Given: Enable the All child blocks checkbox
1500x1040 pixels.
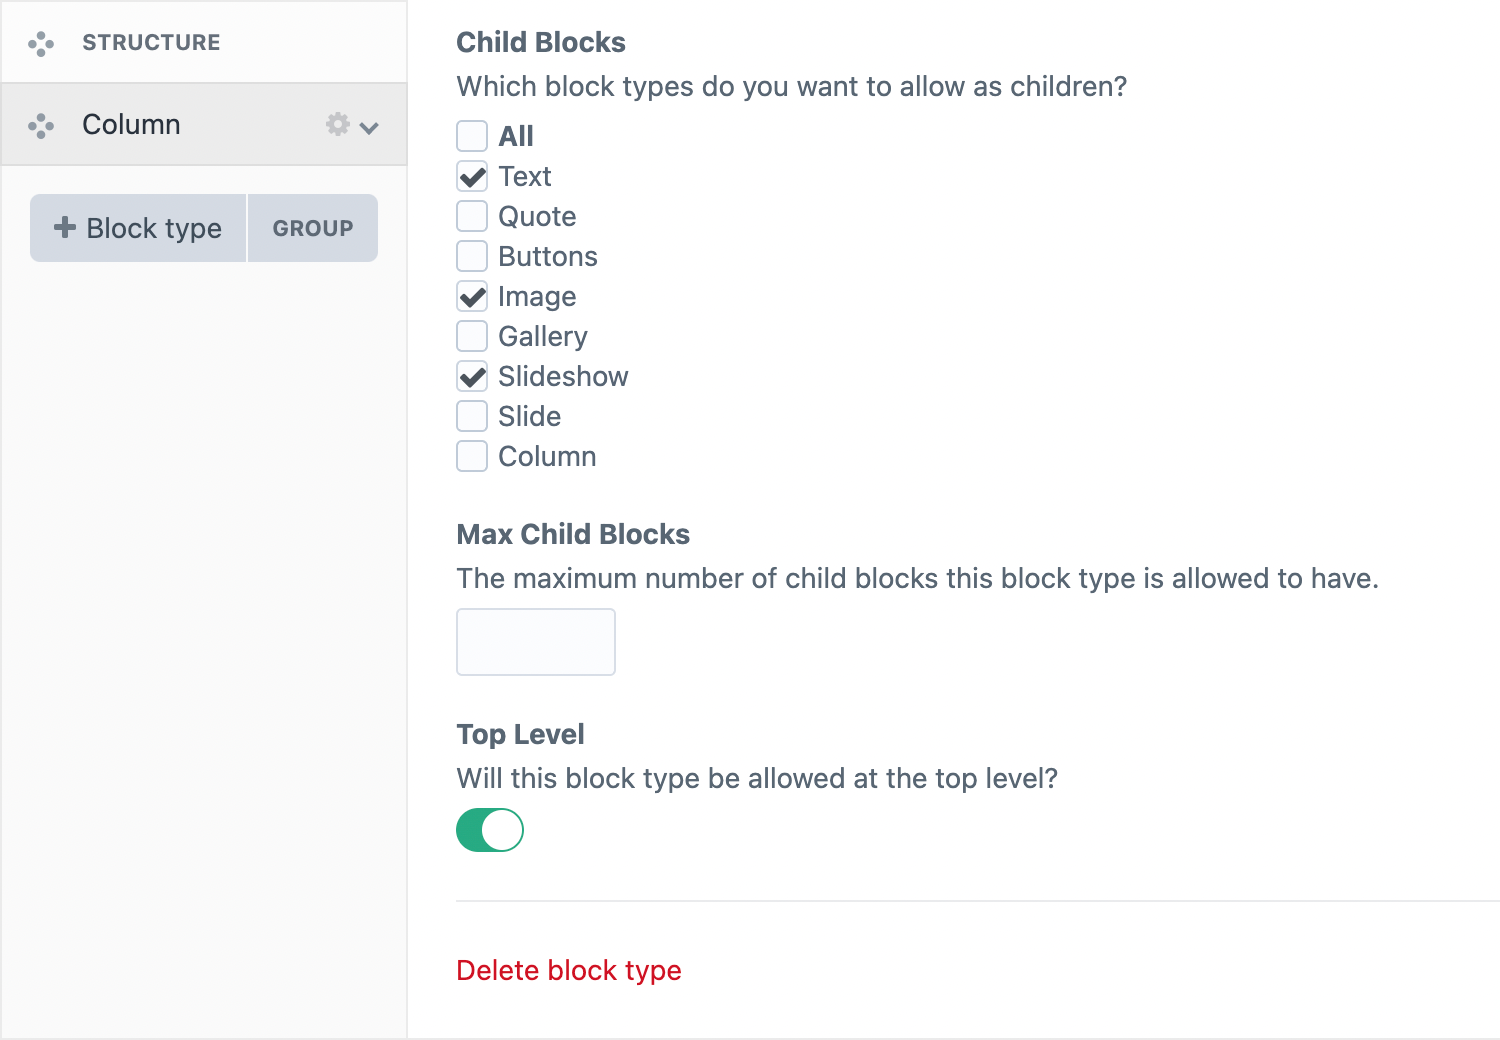Looking at the screenshot, I should 472,136.
